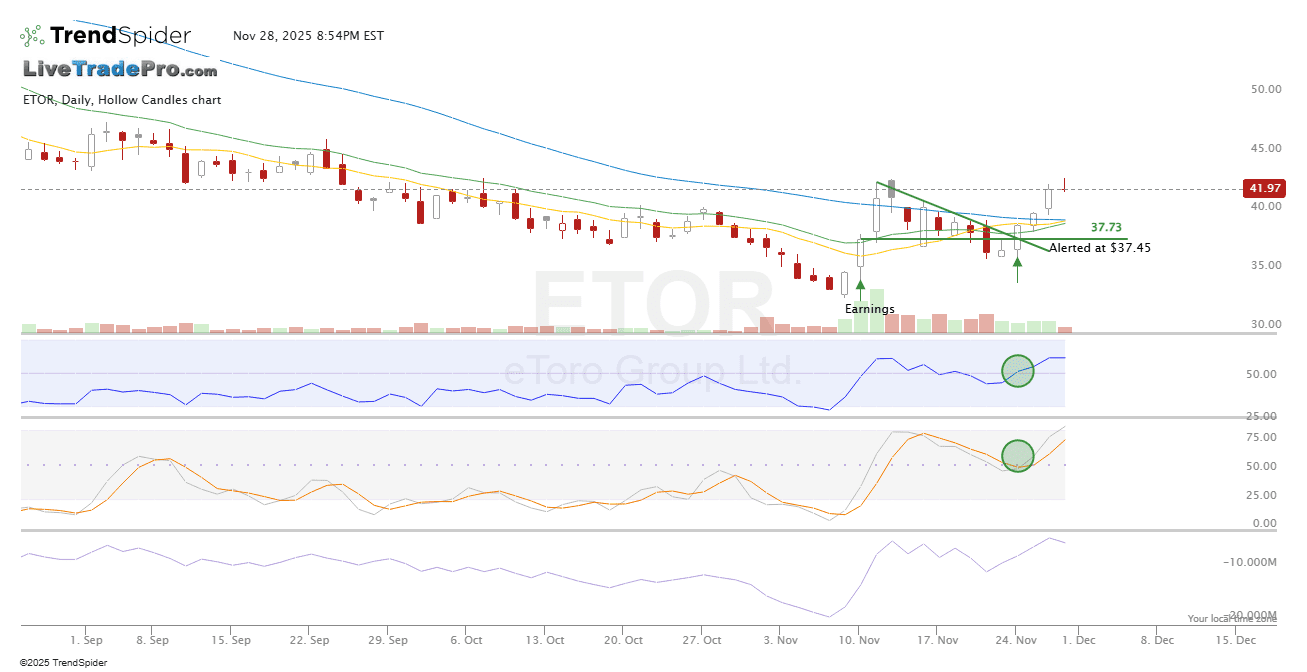The height and width of the screenshot is (672, 1307).
Task: Click the 50.00 price axis label
Action: click(x=1265, y=89)
